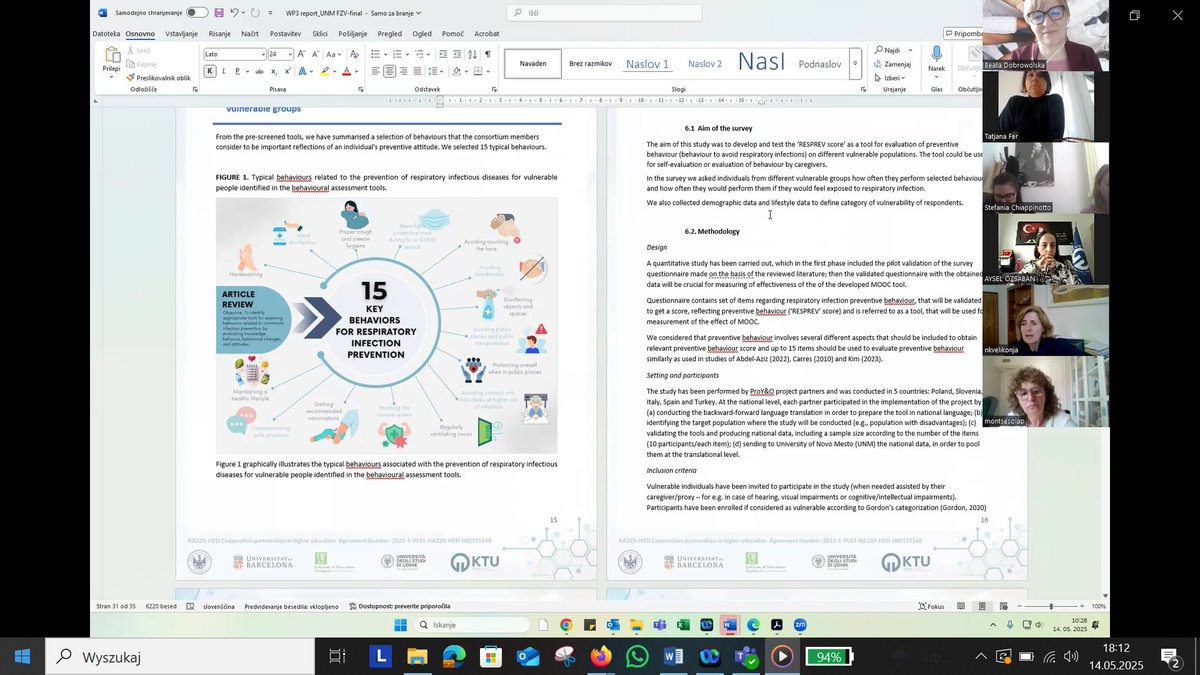1200x675 pixels.
Task: Click the Pripombe (Comments) button
Action: (964, 33)
